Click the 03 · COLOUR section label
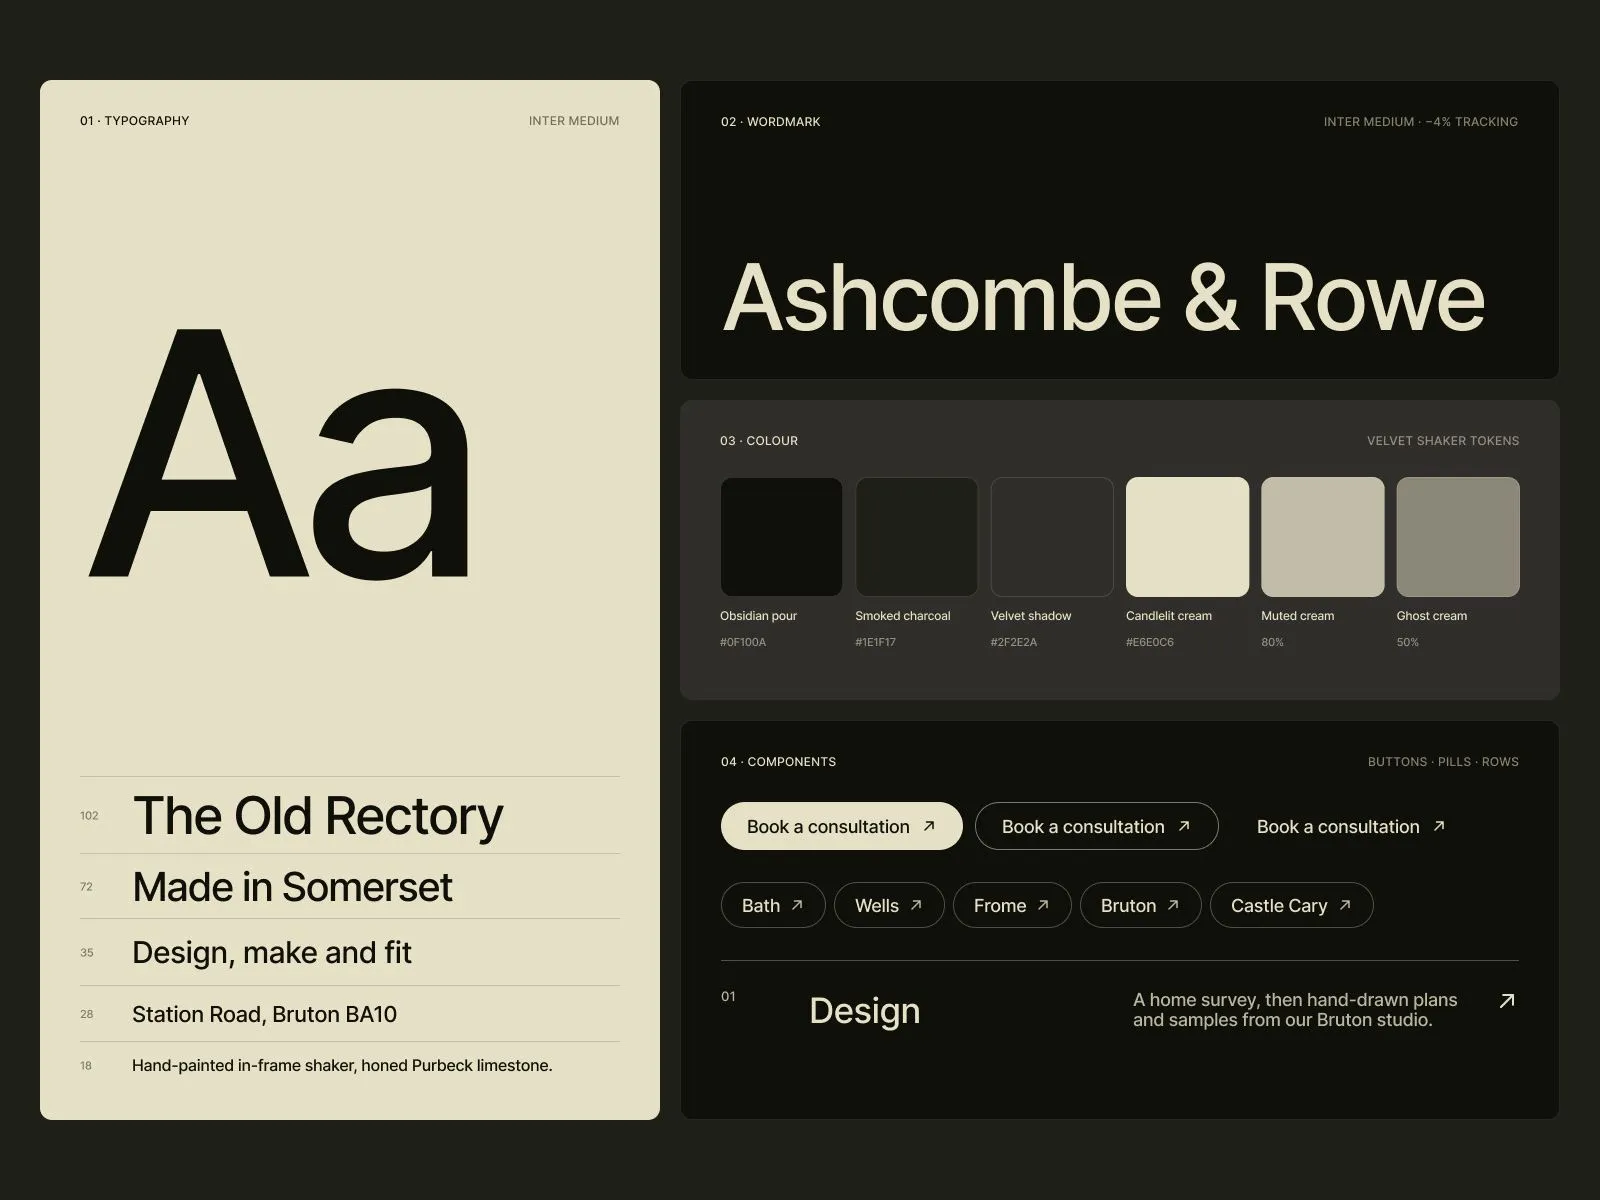Image resolution: width=1600 pixels, height=1200 pixels. pyautogui.click(x=759, y=441)
